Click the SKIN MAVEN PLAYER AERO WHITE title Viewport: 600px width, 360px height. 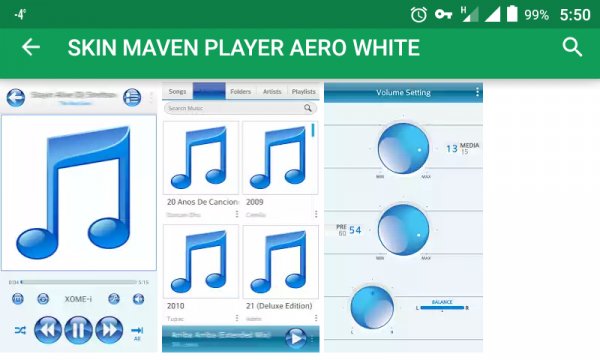(244, 48)
